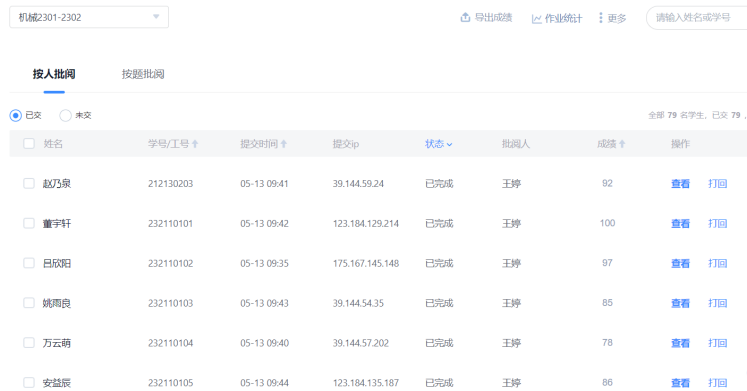Viewport: 747px width, 391px height.
Task: Click IP address 123.184.129.214
Action: click(x=366, y=224)
